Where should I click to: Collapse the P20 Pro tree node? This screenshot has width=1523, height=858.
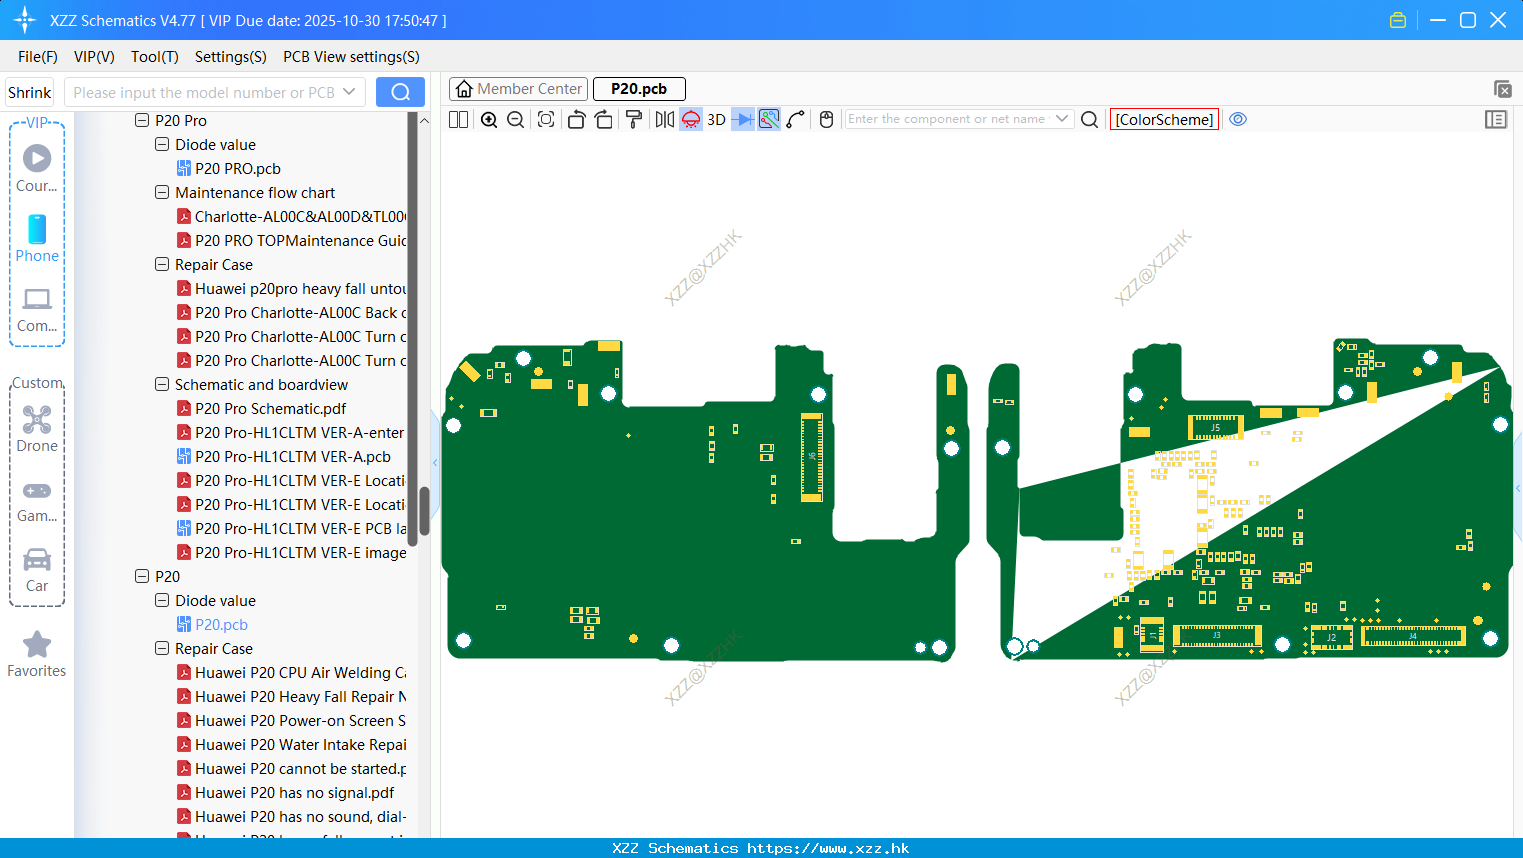[x=142, y=120]
